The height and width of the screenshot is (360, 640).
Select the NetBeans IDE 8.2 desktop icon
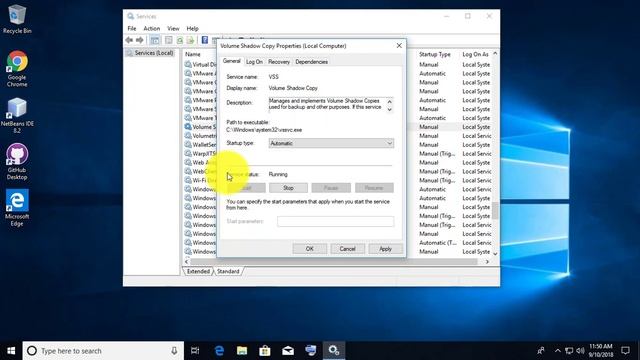(17, 116)
